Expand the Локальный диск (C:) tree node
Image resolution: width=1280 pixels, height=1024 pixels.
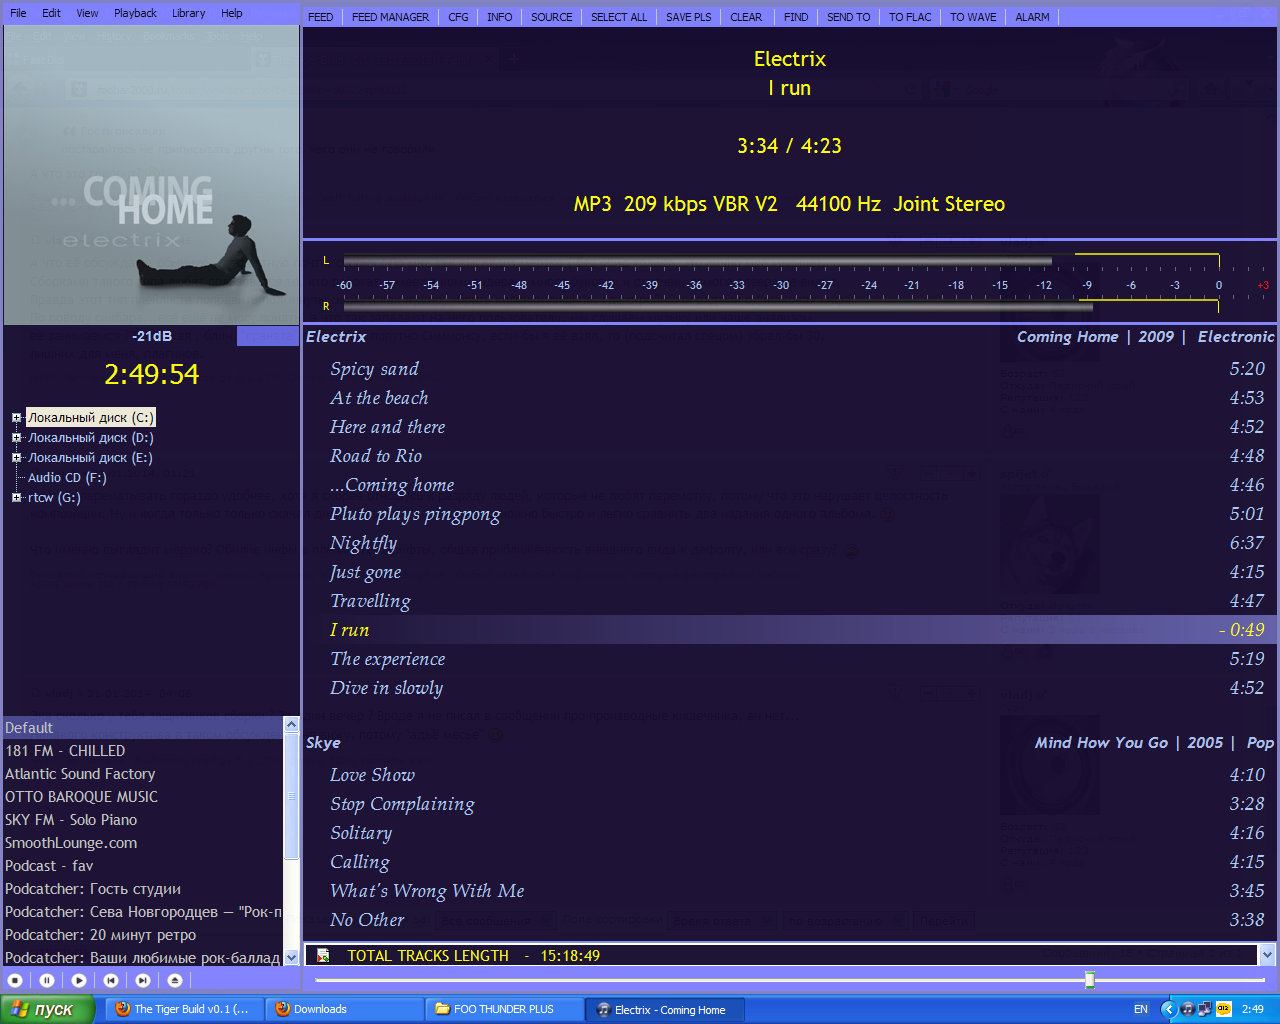[x=16, y=418]
